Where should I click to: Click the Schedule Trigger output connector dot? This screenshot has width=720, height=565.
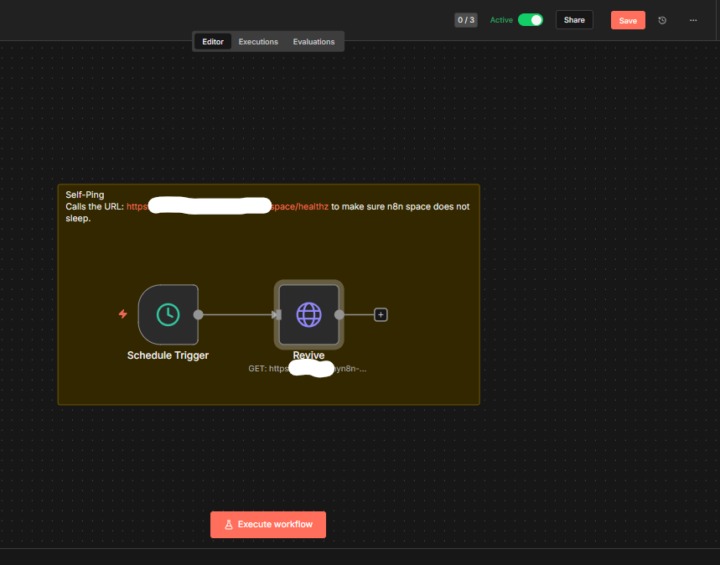198,314
